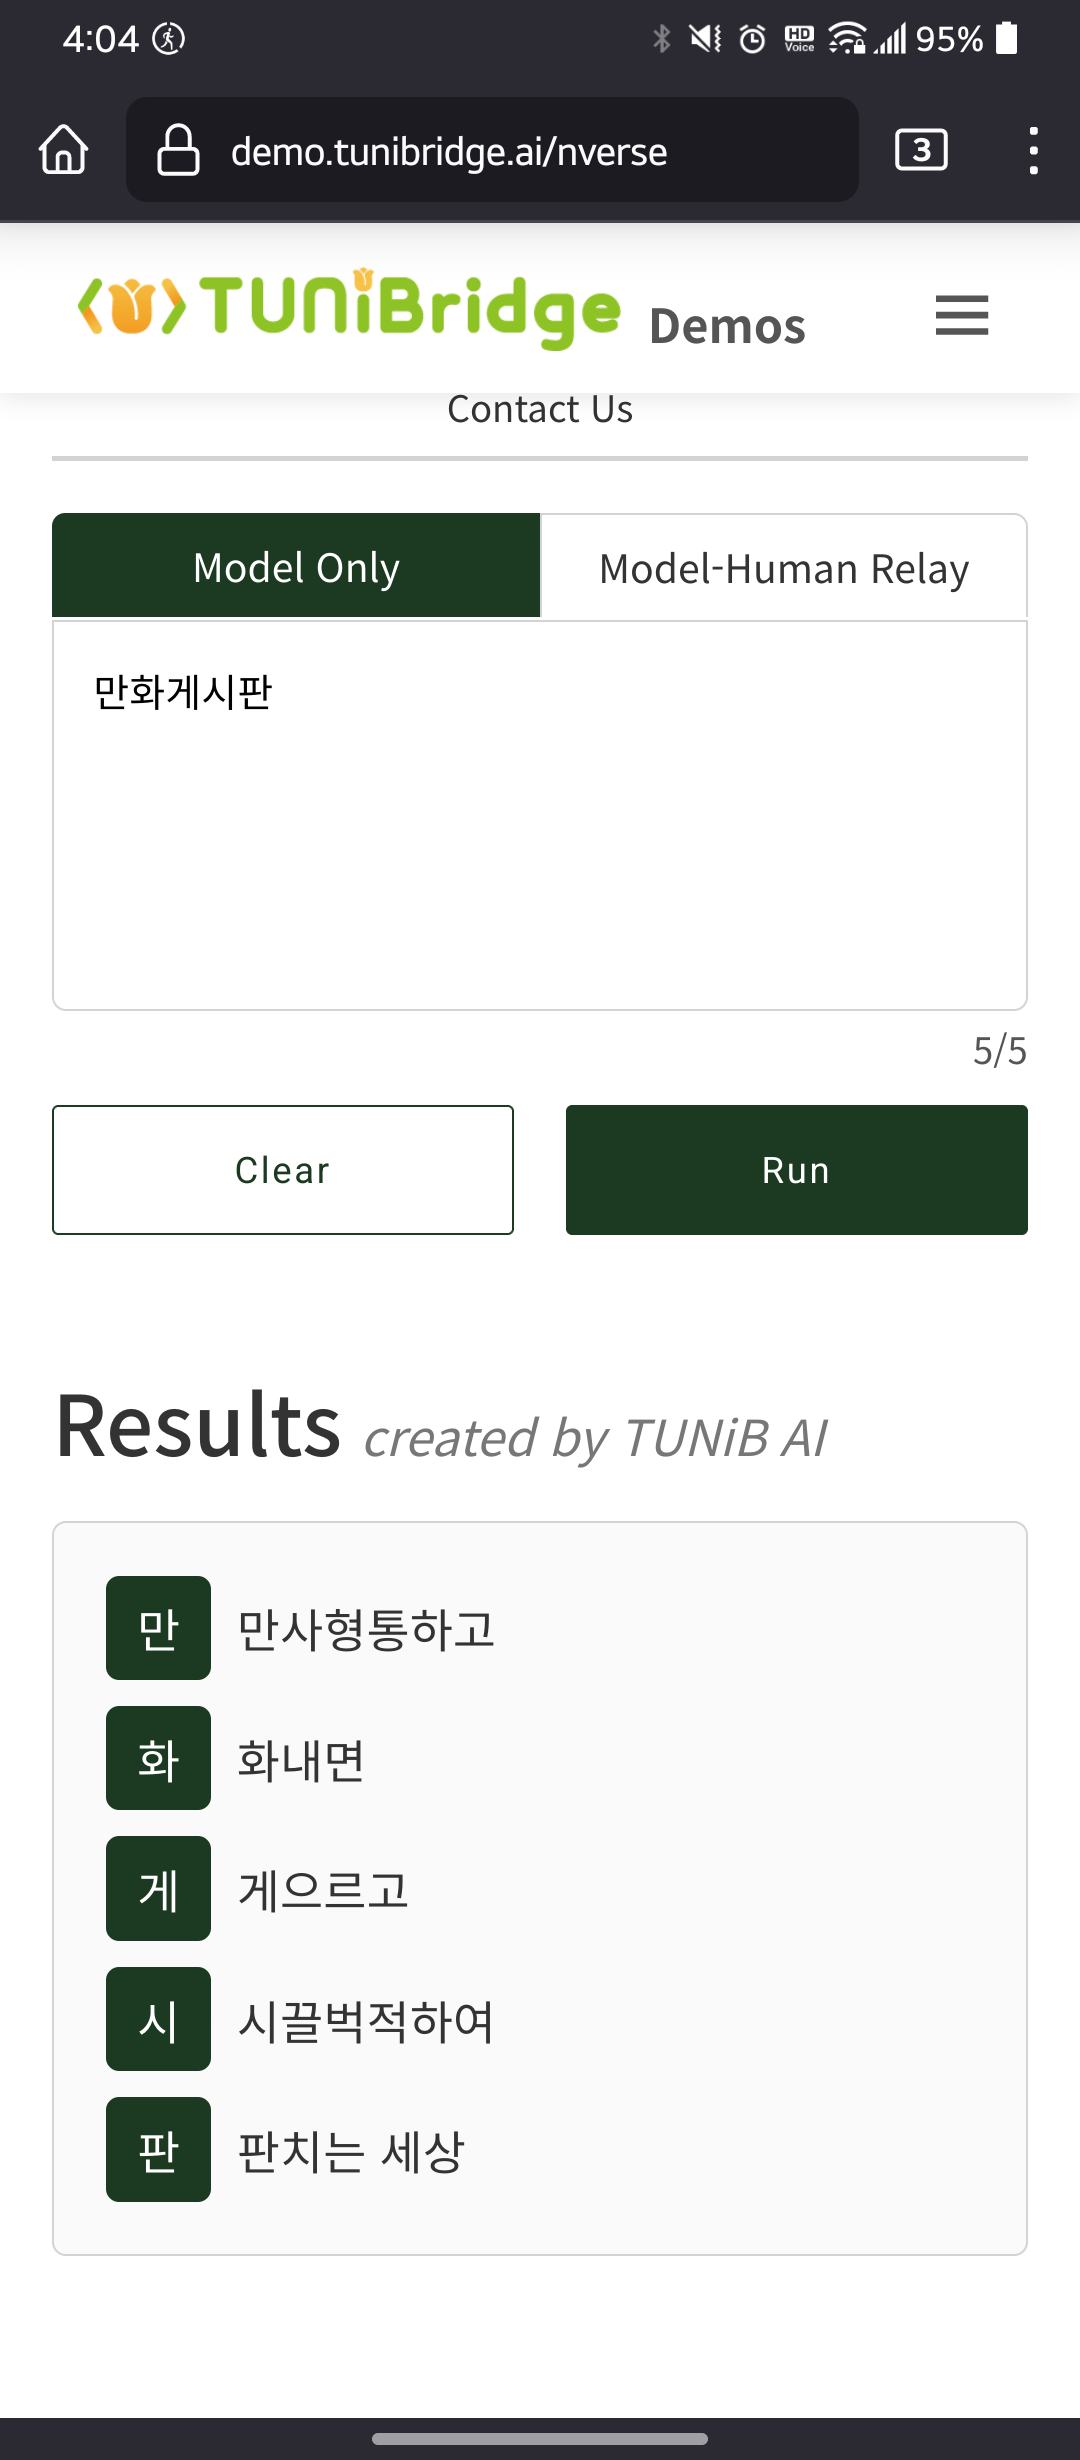Open the Contact Us link

tap(540, 409)
